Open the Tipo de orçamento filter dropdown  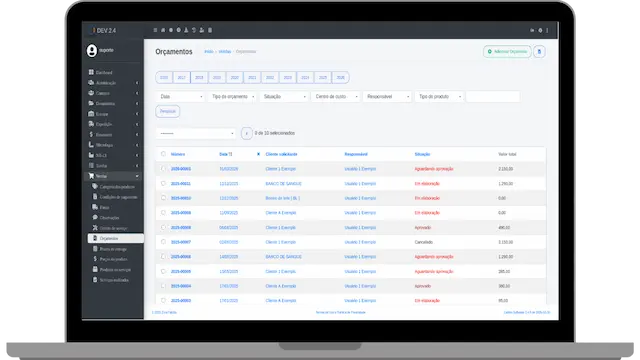[232, 97]
